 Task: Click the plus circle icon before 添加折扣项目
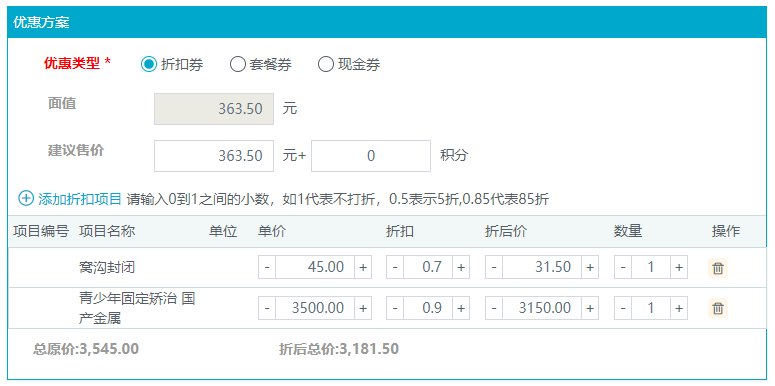(26, 199)
